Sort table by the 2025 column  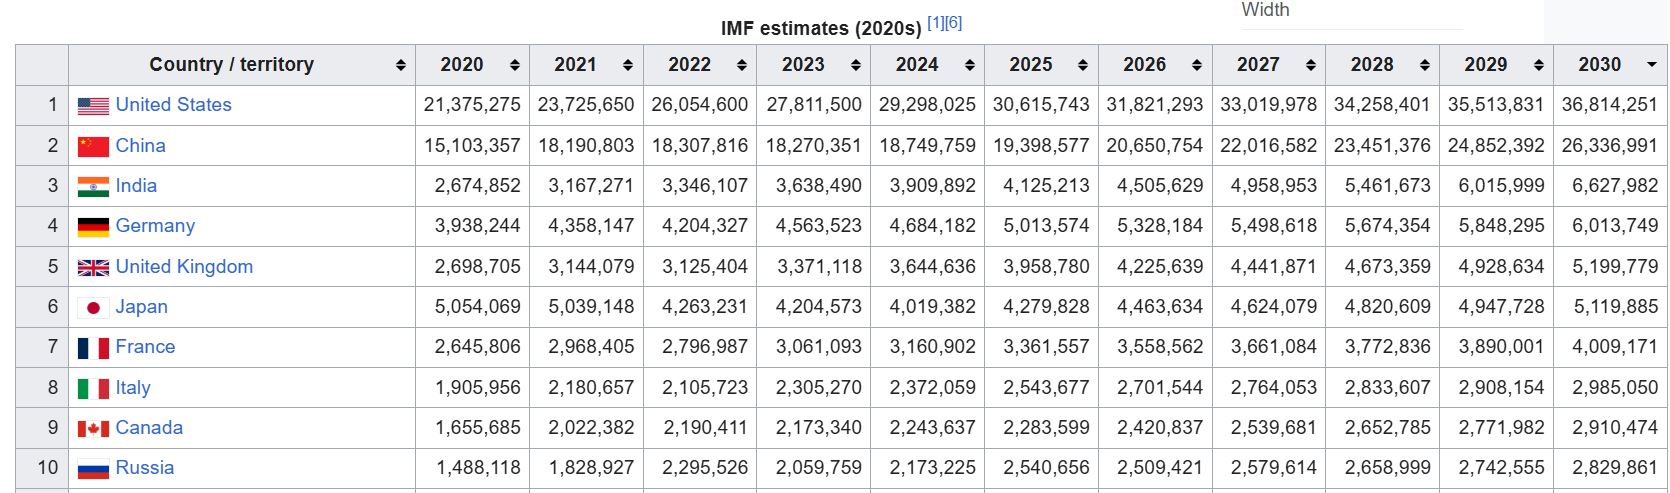coord(1041,65)
